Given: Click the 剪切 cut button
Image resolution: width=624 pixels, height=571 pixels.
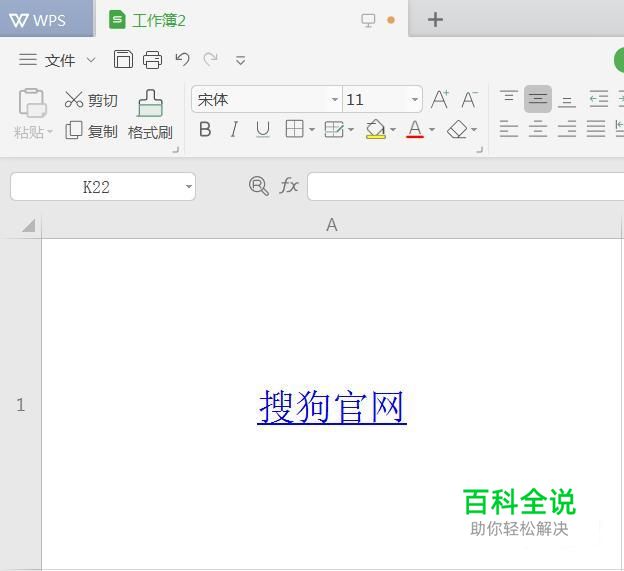Looking at the screenshot, I should 91,100.
